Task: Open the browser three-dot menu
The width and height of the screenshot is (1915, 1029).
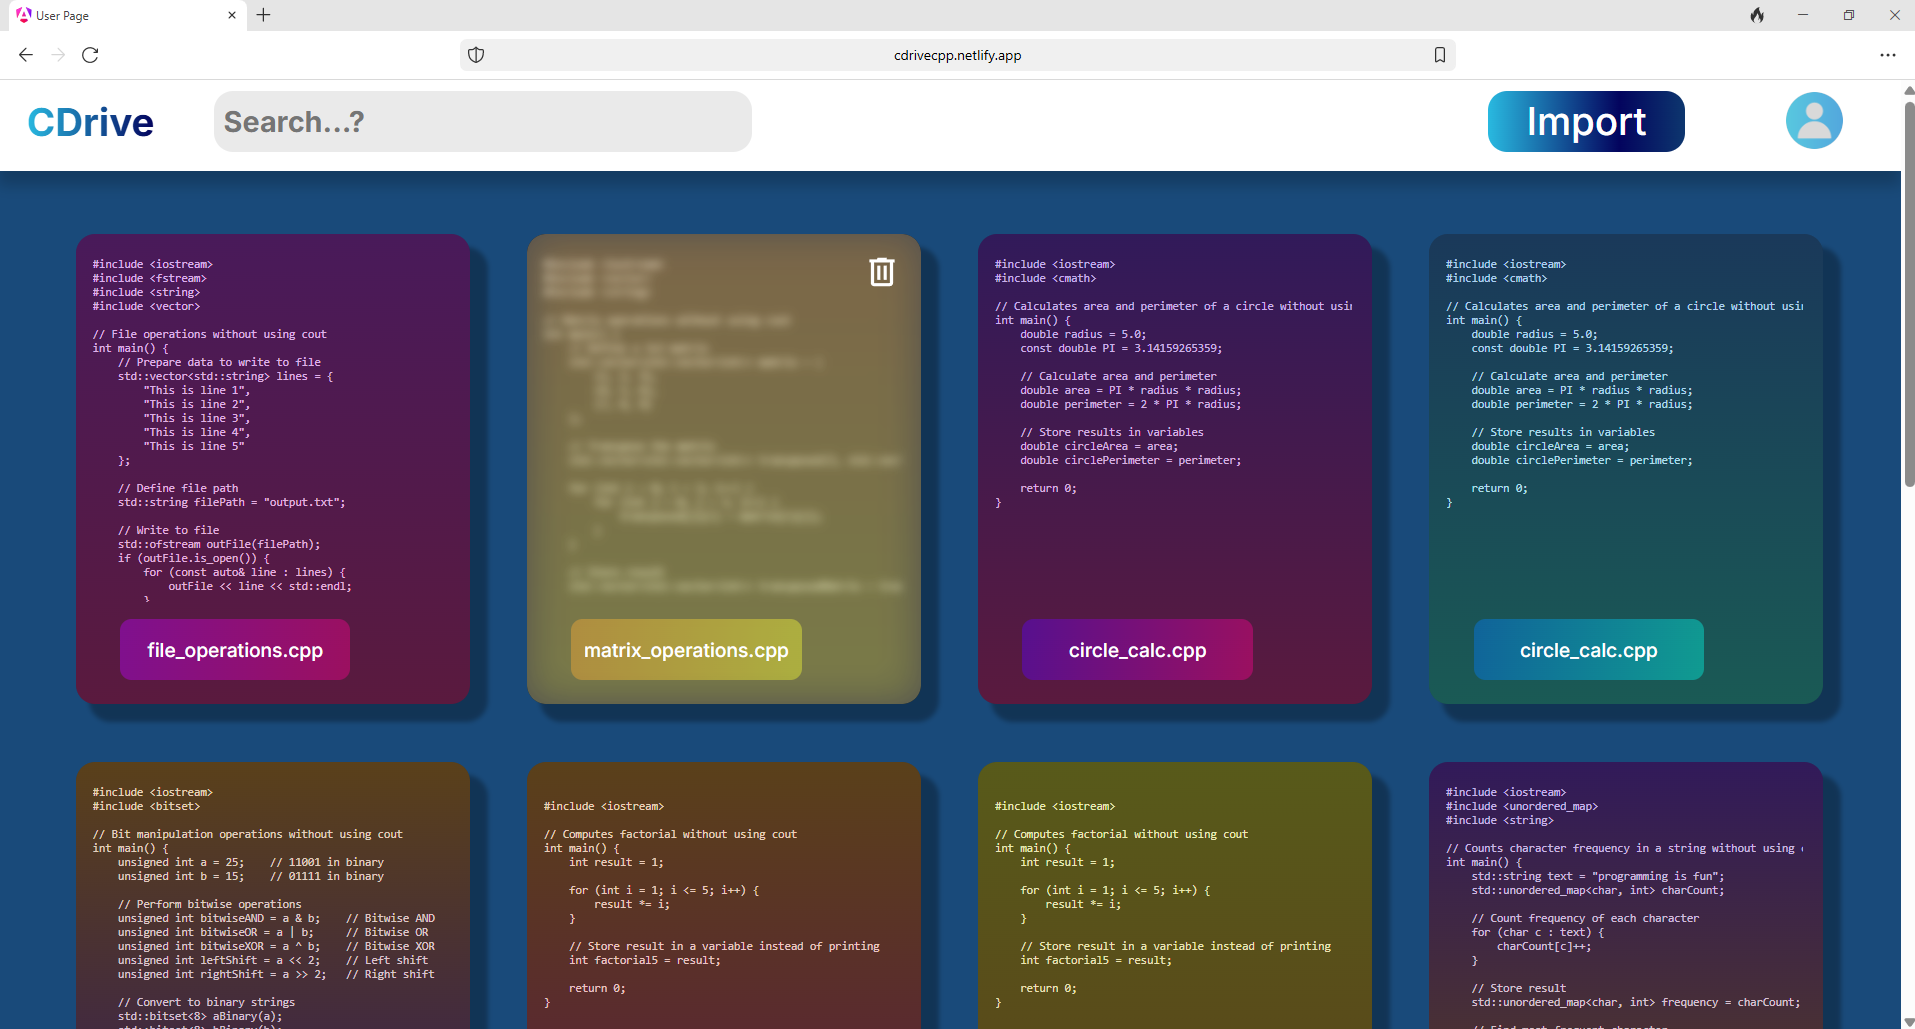Action: [x=1887, y=55]
